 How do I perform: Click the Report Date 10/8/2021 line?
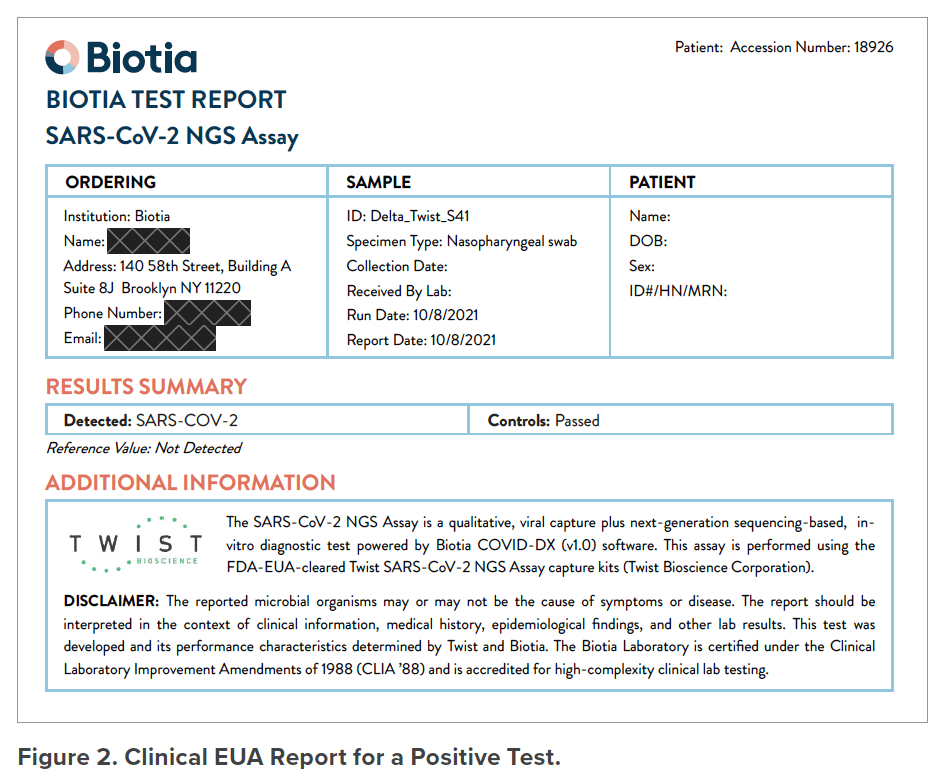point(421,339)
